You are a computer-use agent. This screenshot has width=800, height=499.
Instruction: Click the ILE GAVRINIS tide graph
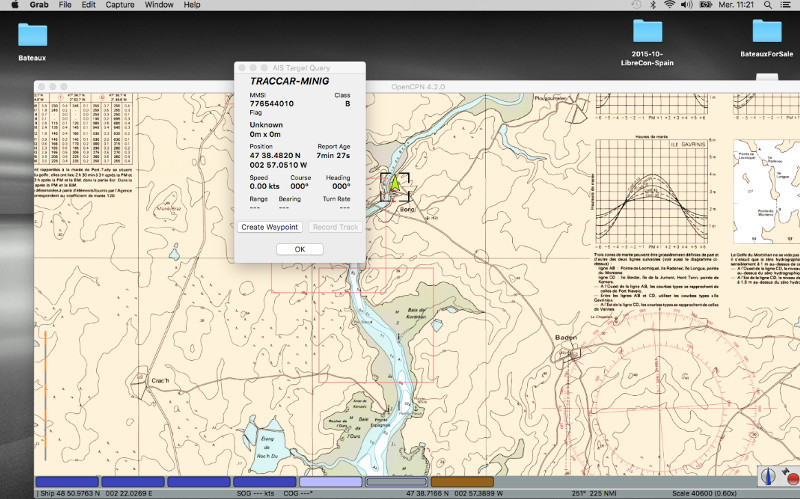[x=652, y=193]
